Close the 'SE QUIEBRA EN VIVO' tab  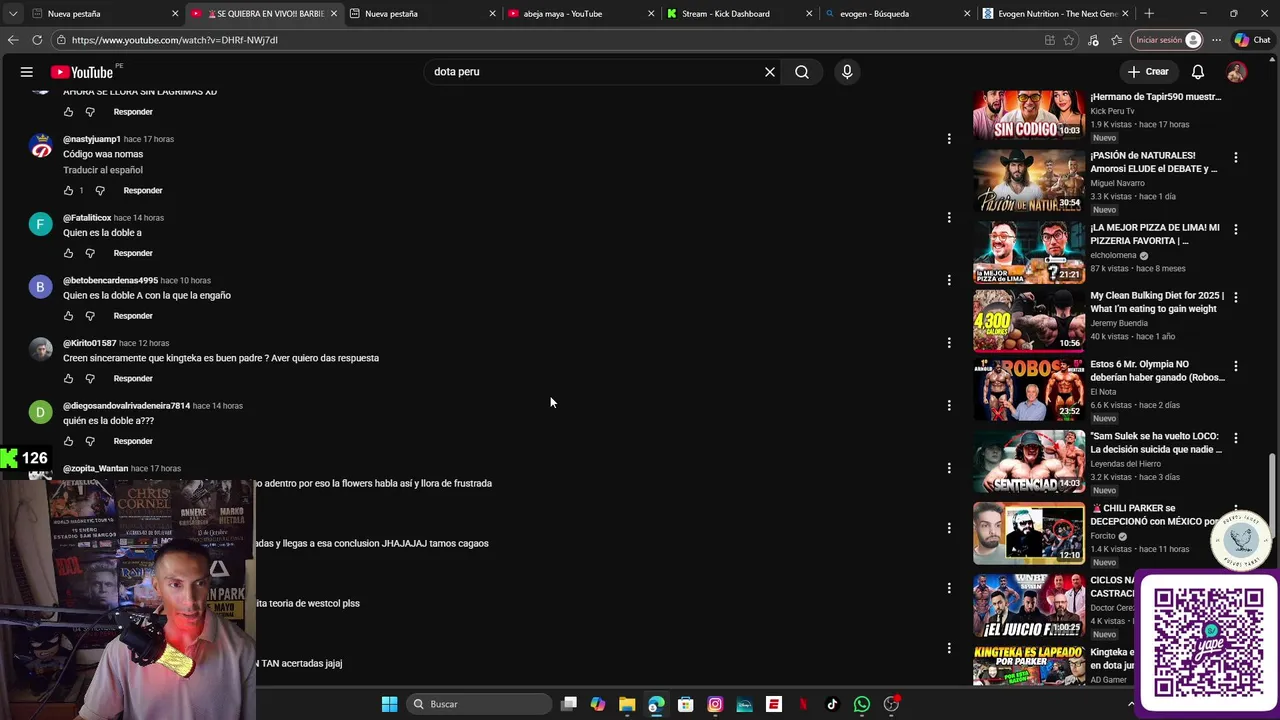click(x=334, y=14)
